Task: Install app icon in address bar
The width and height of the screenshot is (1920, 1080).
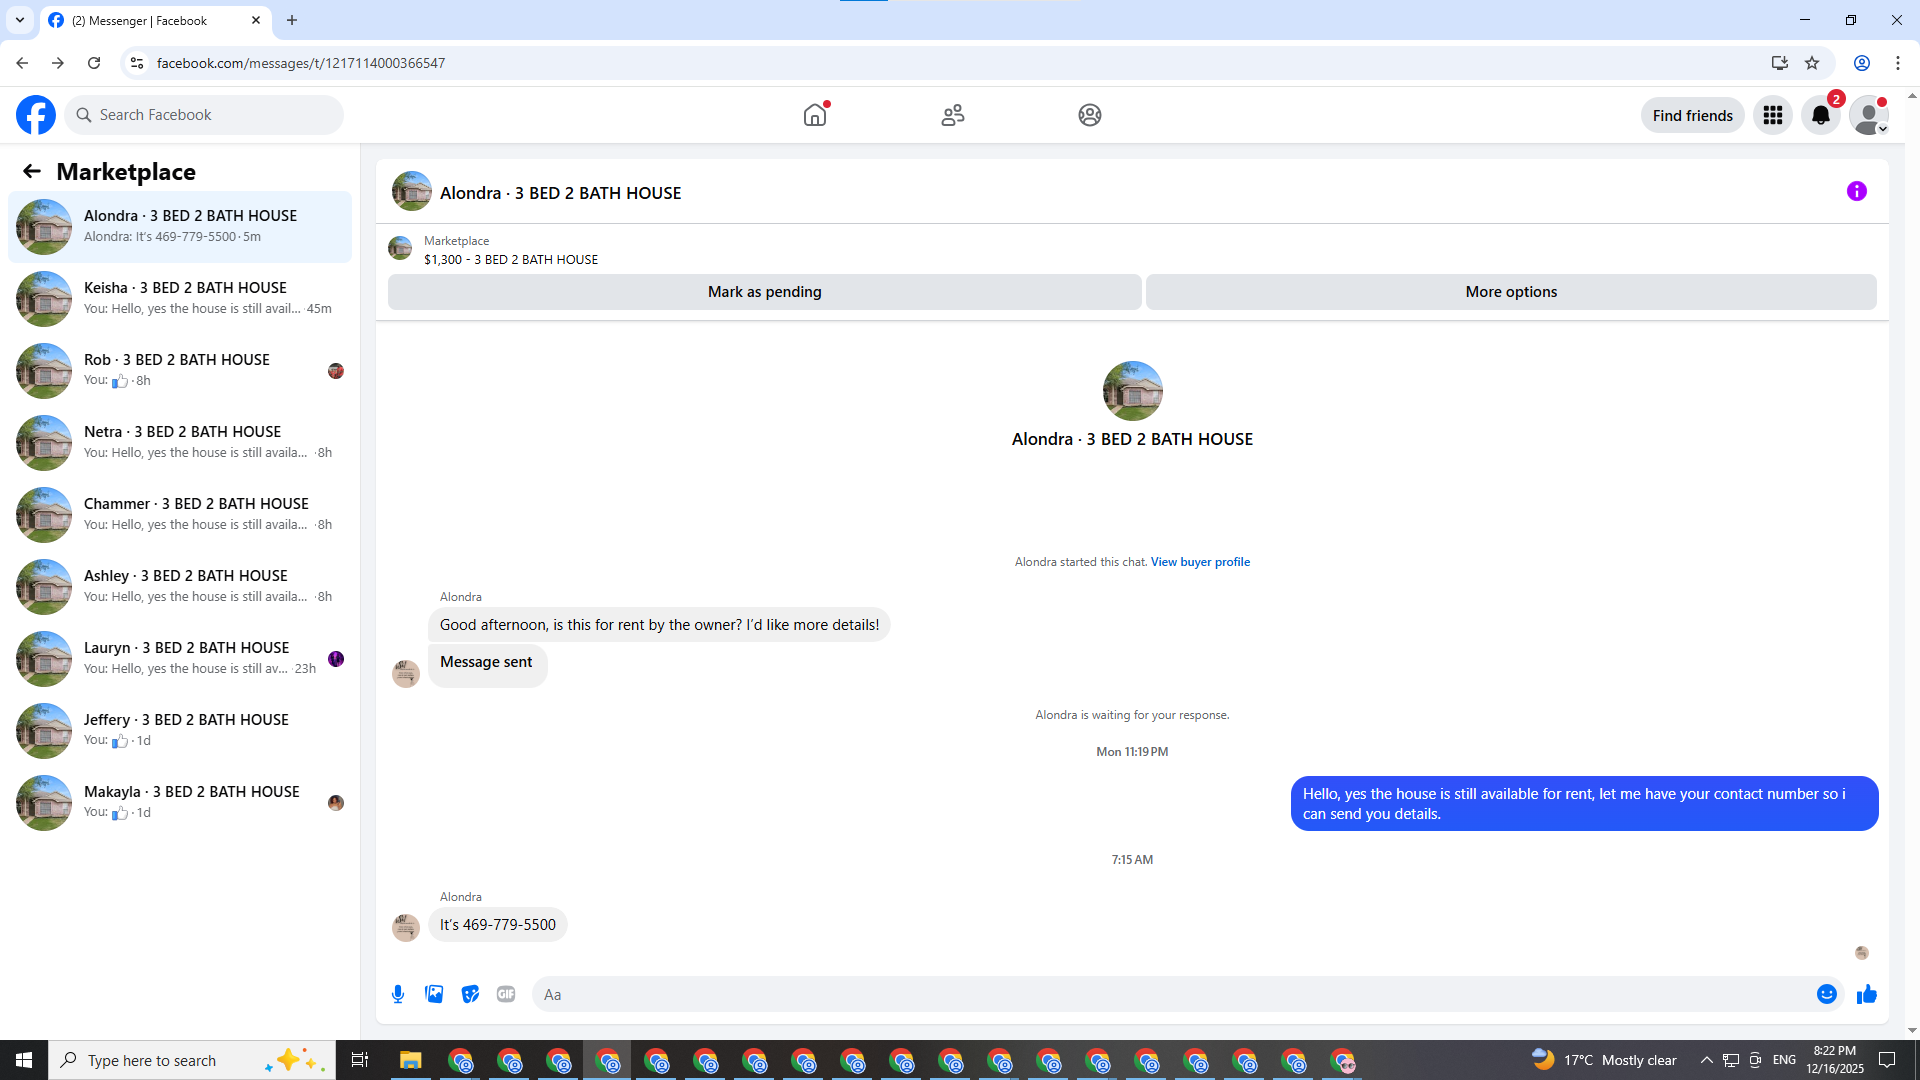Action: coord(1779,63)
